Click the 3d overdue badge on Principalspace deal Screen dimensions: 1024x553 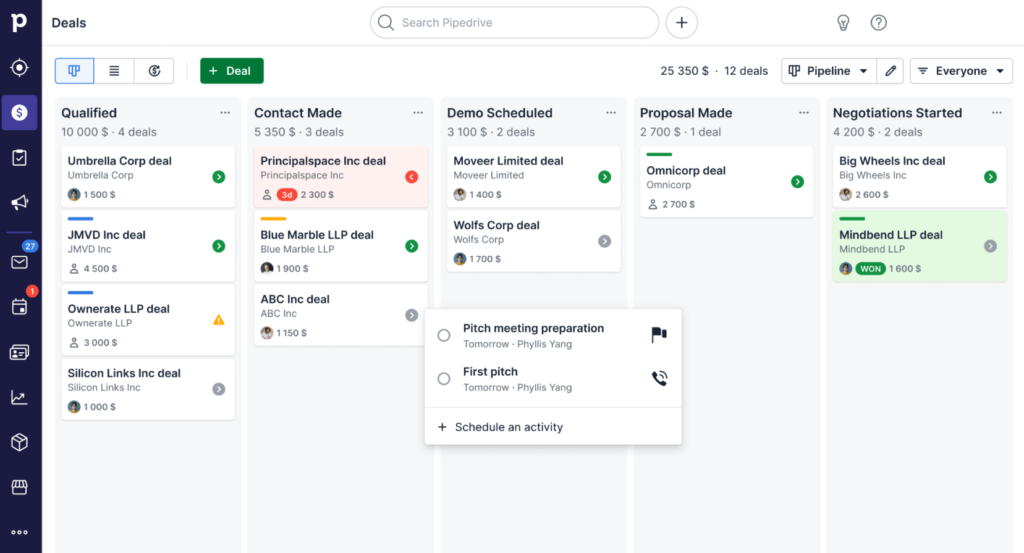pos(287,195)
